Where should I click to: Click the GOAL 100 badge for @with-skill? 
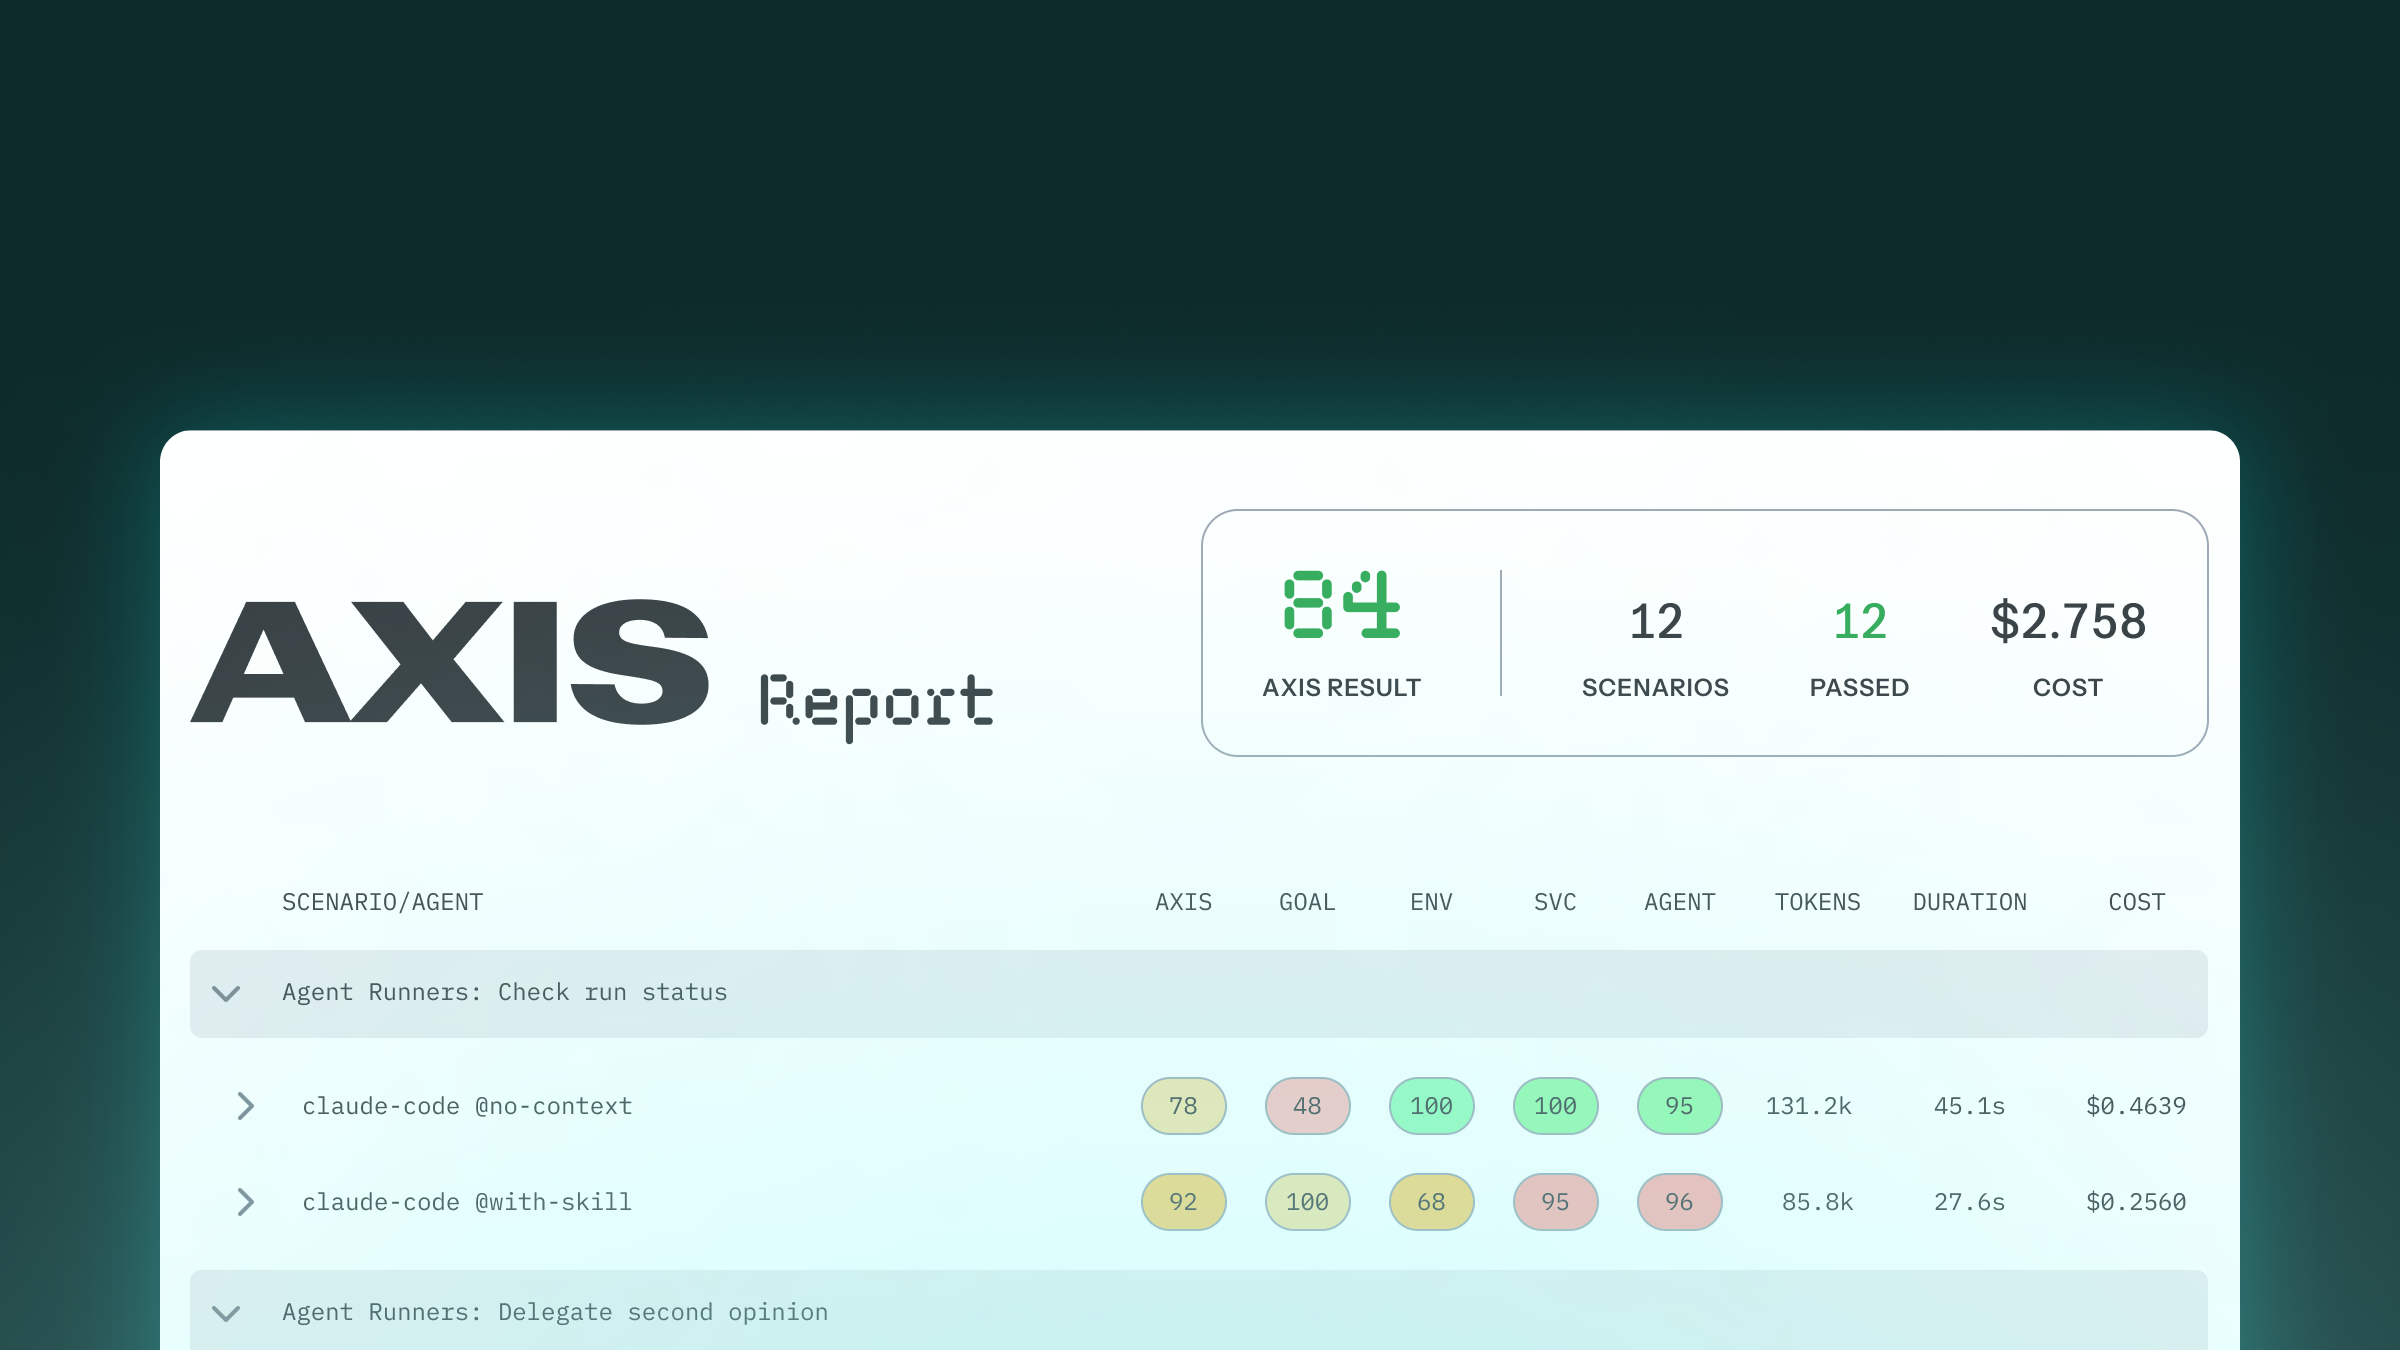pyautogui.click(x=1308, y=1202)
